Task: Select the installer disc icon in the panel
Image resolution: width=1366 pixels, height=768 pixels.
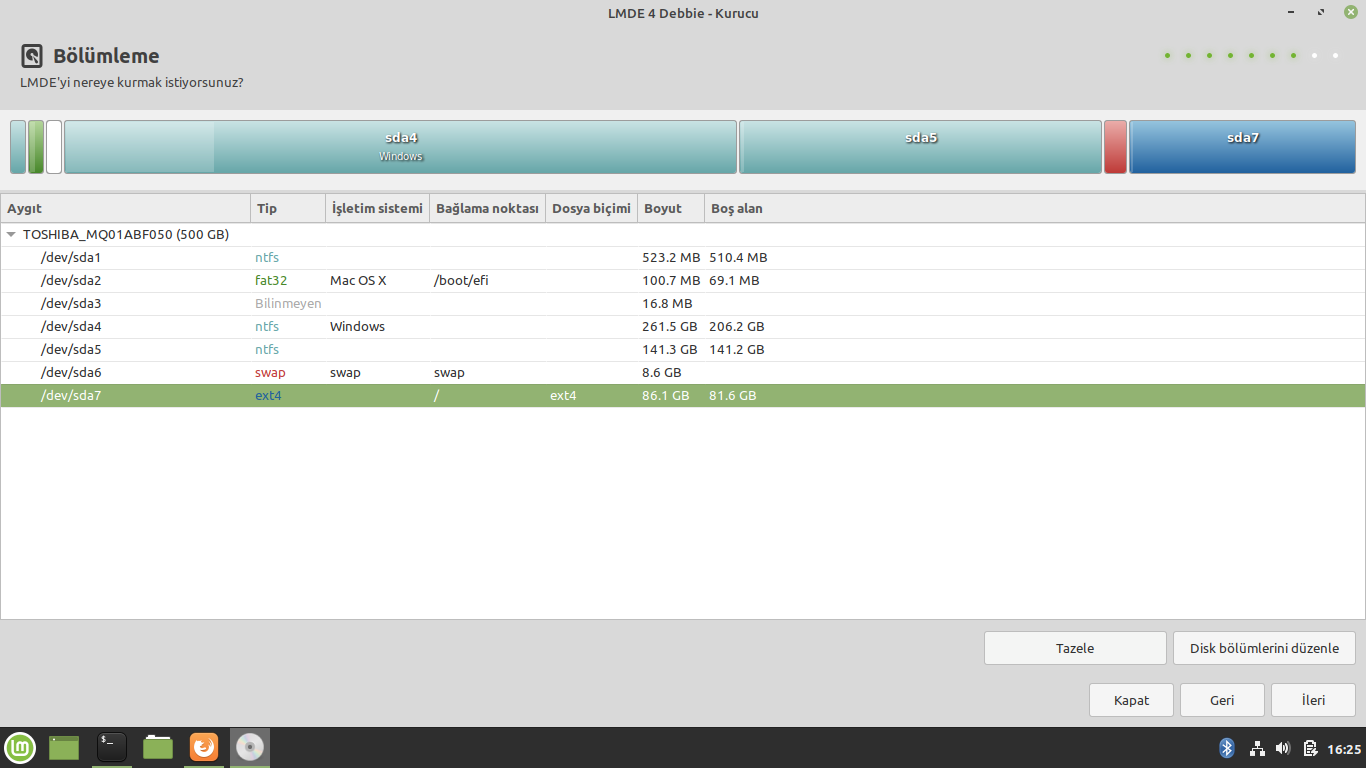Action: click(x=250, y=747)
